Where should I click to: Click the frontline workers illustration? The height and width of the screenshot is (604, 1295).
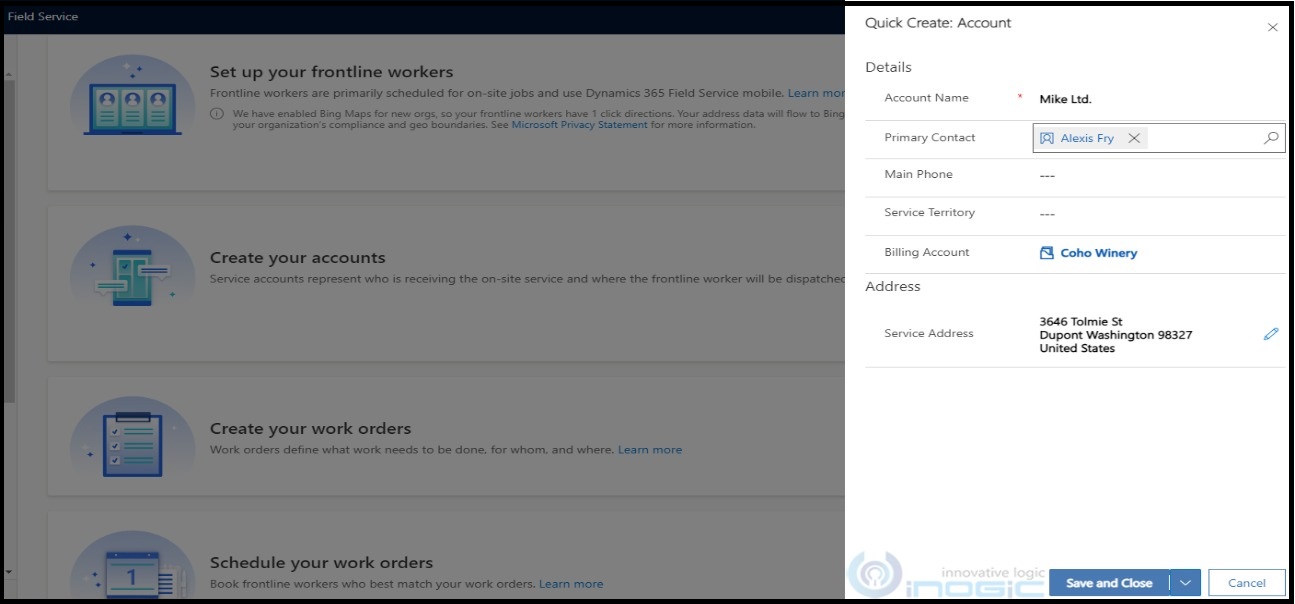pos(132,97)
